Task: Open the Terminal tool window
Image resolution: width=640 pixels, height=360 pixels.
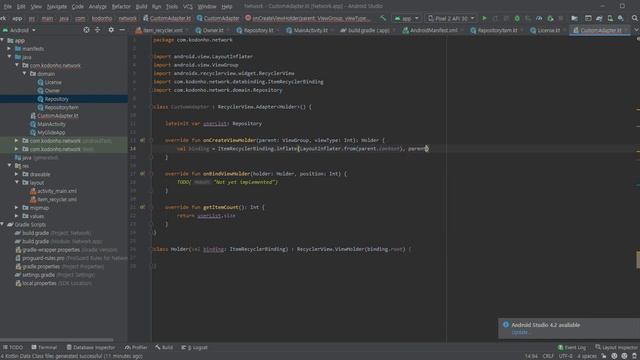Action: coord(44,347)
